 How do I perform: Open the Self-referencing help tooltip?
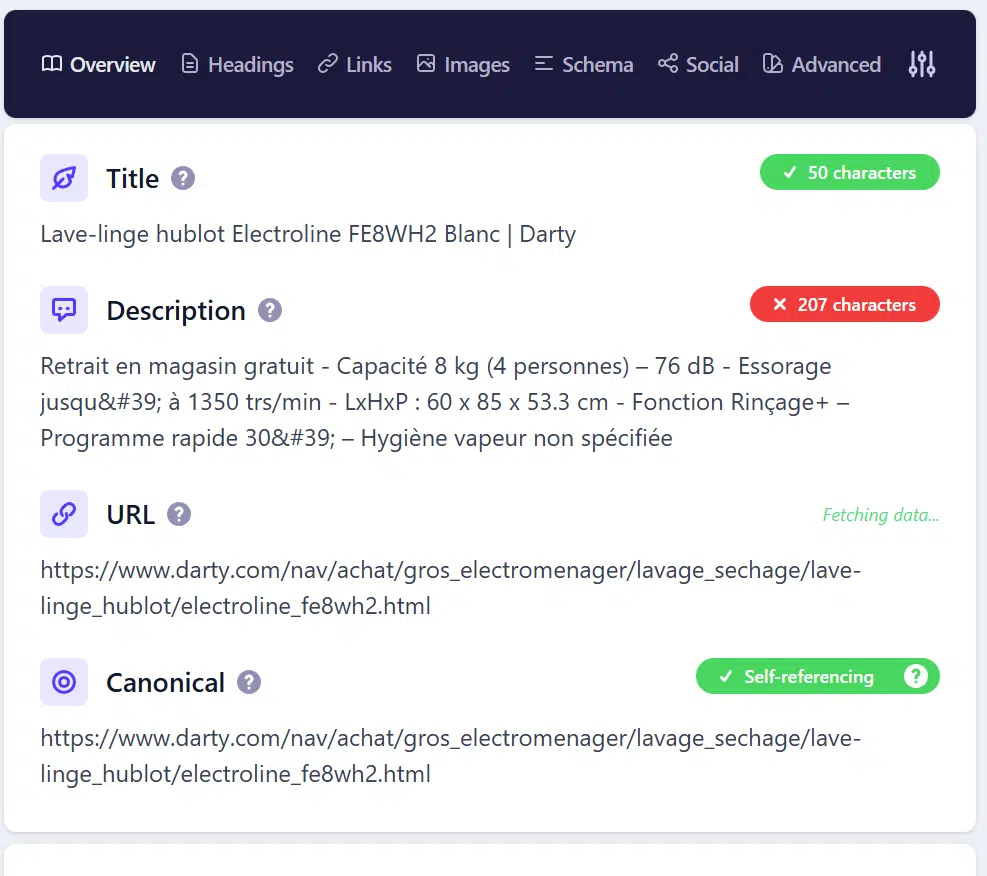pos(916,676)
